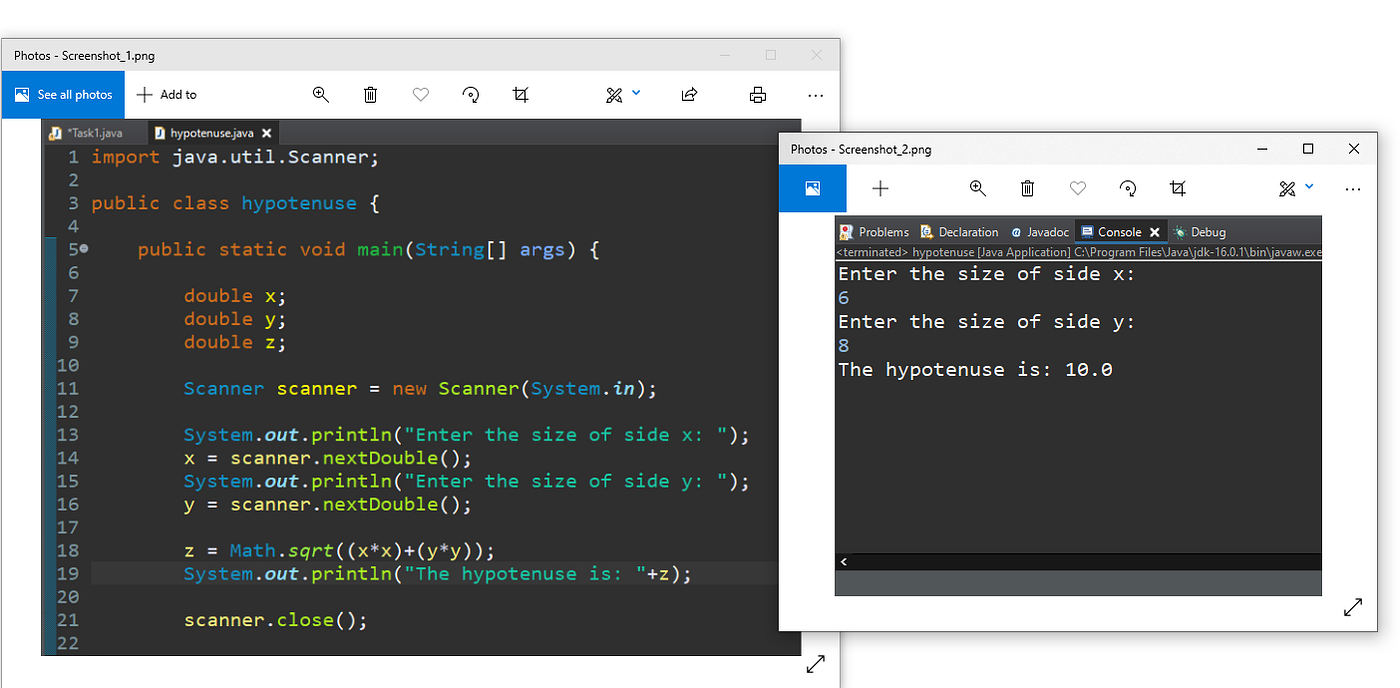Fullscreen arrow icon in Screenshot_2 window
This screenshot has height=688, width=1400.
[x=1353, y=607]
